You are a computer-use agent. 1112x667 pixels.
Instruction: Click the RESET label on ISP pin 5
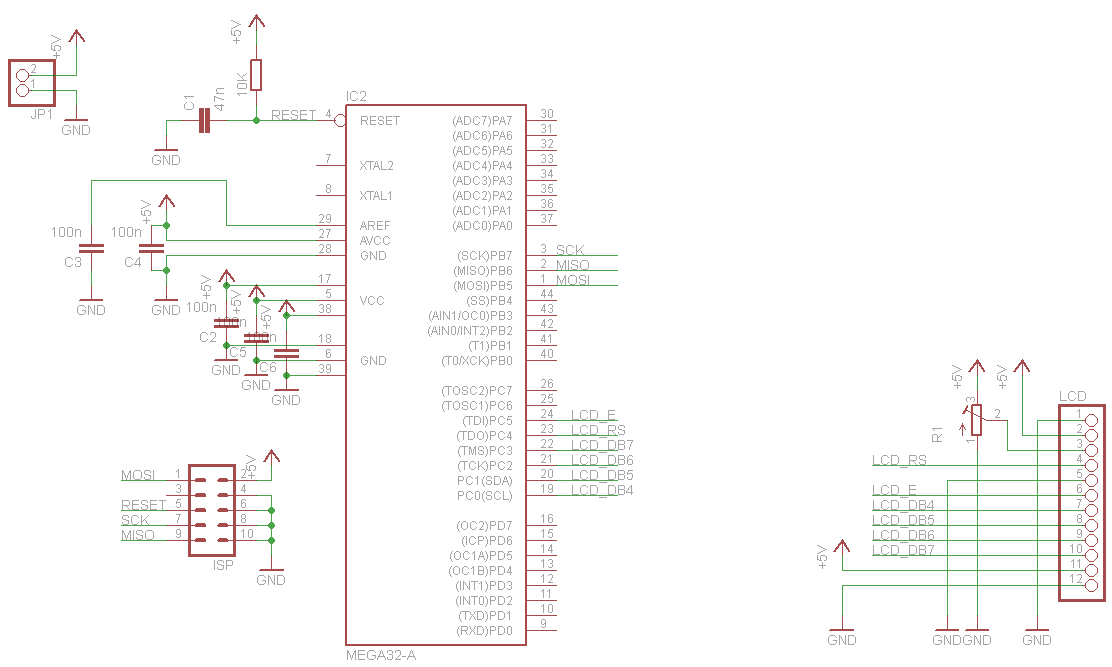point(143,504)
